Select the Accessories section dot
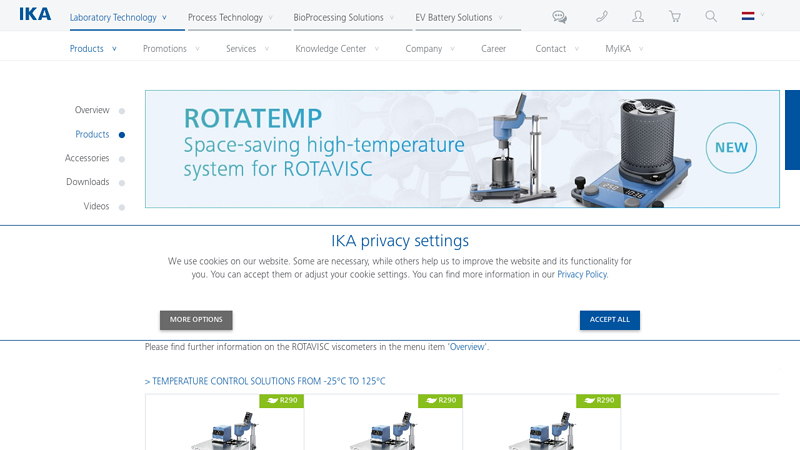 pyautogui.click(x=122, y=159)
